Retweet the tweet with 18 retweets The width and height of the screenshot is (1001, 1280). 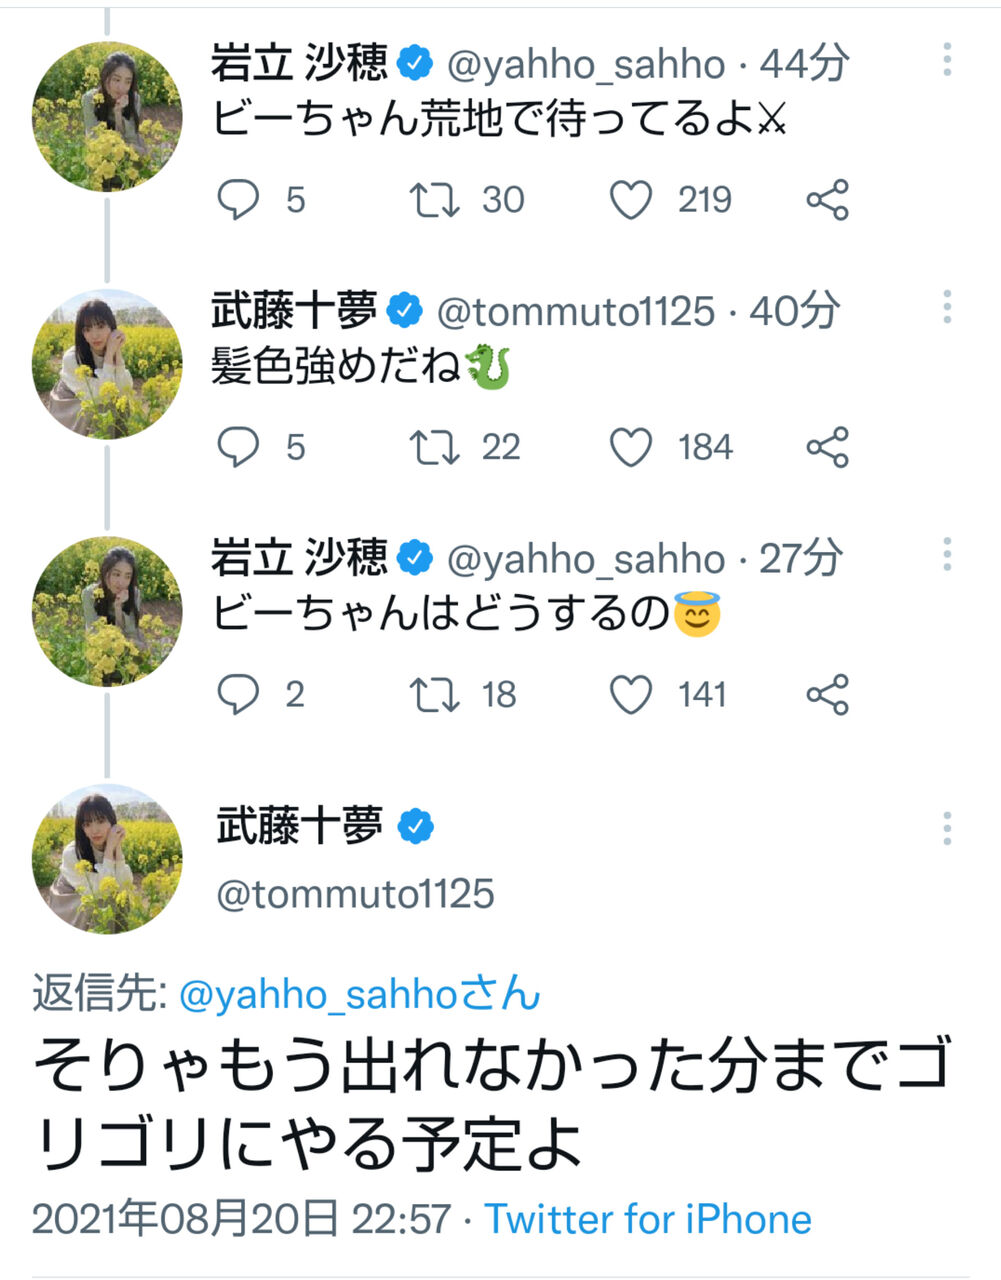coord(435,694)
